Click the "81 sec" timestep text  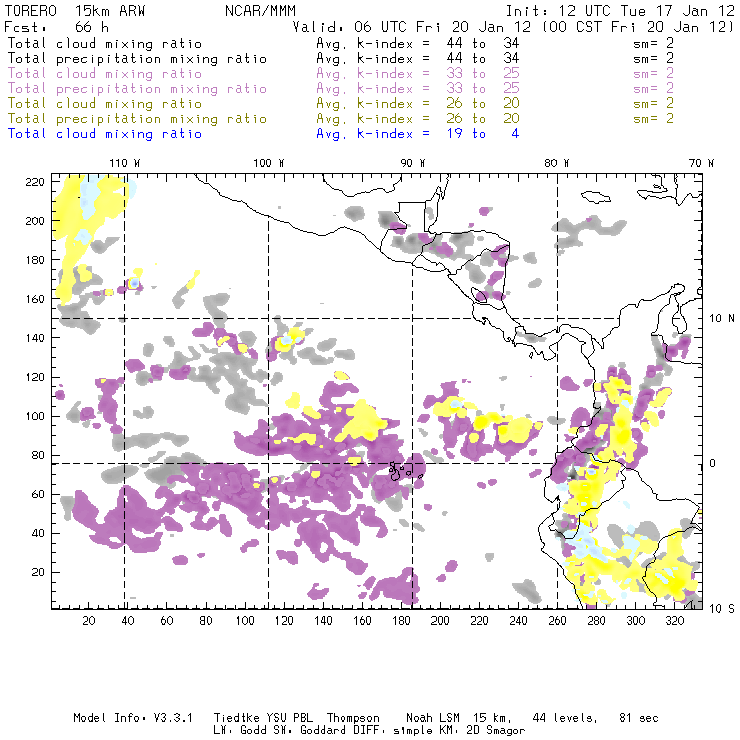pos(639,718)
